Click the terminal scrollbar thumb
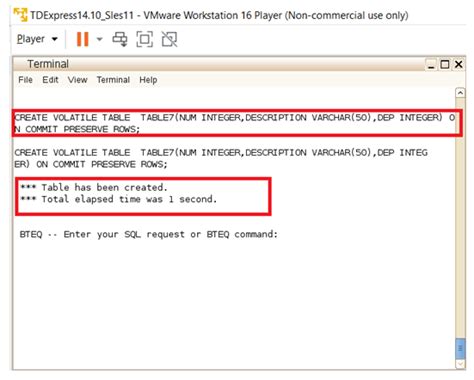Image resolution: width=474 pixels, height=380 pixels. [460, 349]
